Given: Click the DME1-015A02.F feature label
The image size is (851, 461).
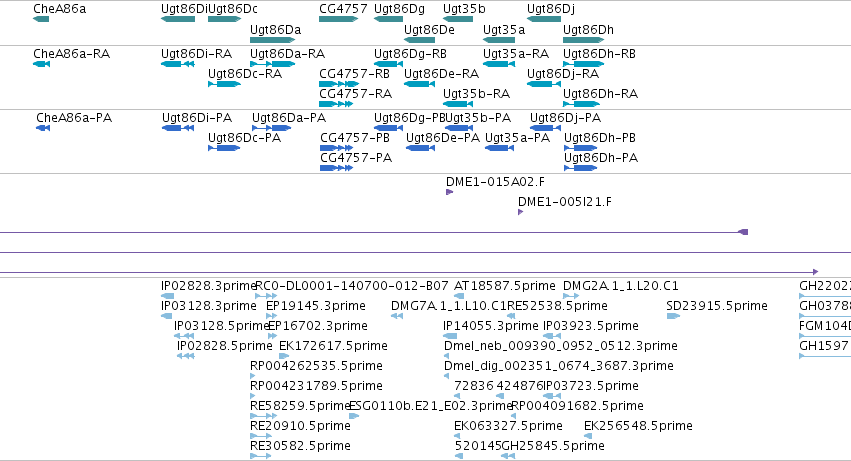Looking at the screenshot, I should point(496,182).
